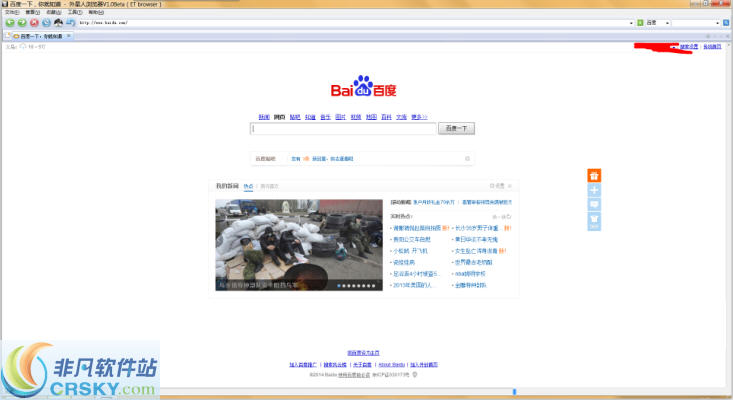The image size is (733, 400).
Task: Open the 文件 menu
Action: [12, 12]
